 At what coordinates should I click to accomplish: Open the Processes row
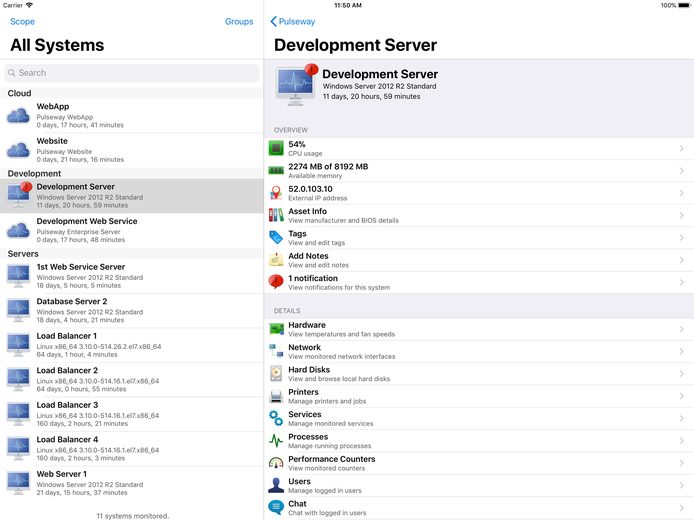pos(479,441)
